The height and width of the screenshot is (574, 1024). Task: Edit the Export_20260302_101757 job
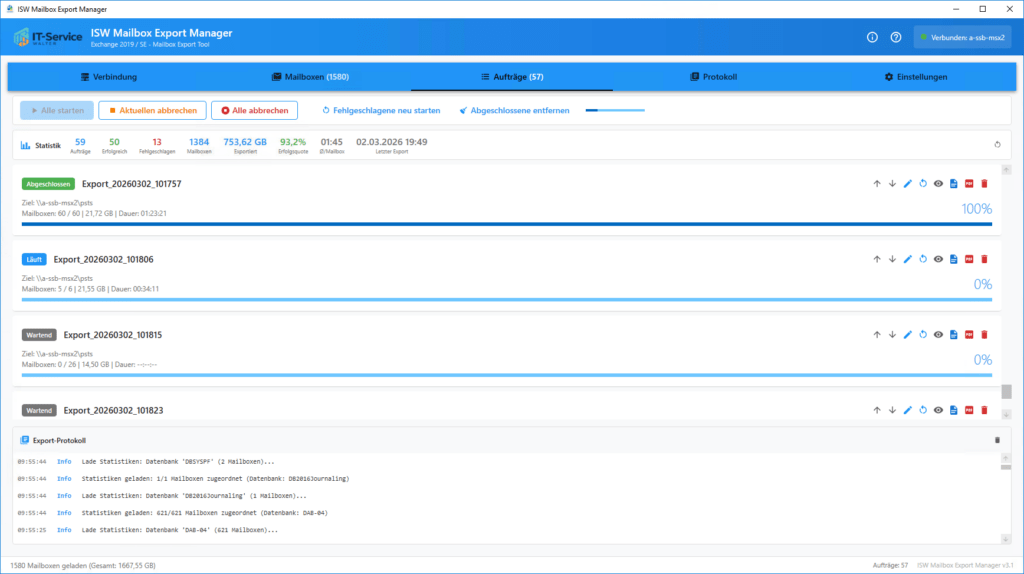[x=908, y=184]
